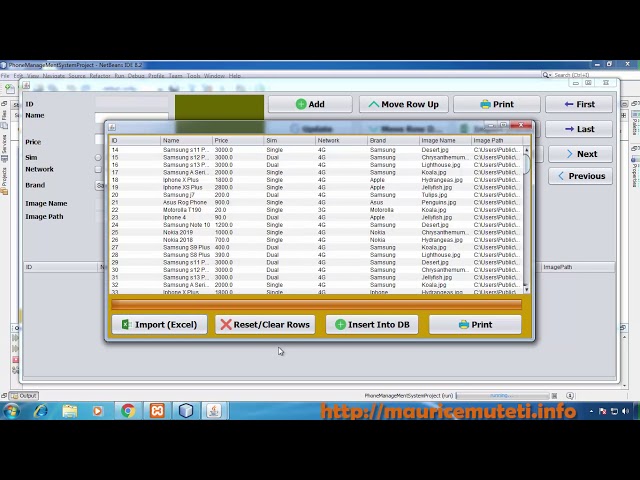
Task: Select the Nokia 2019 row
Action: (x=316, y=232)
